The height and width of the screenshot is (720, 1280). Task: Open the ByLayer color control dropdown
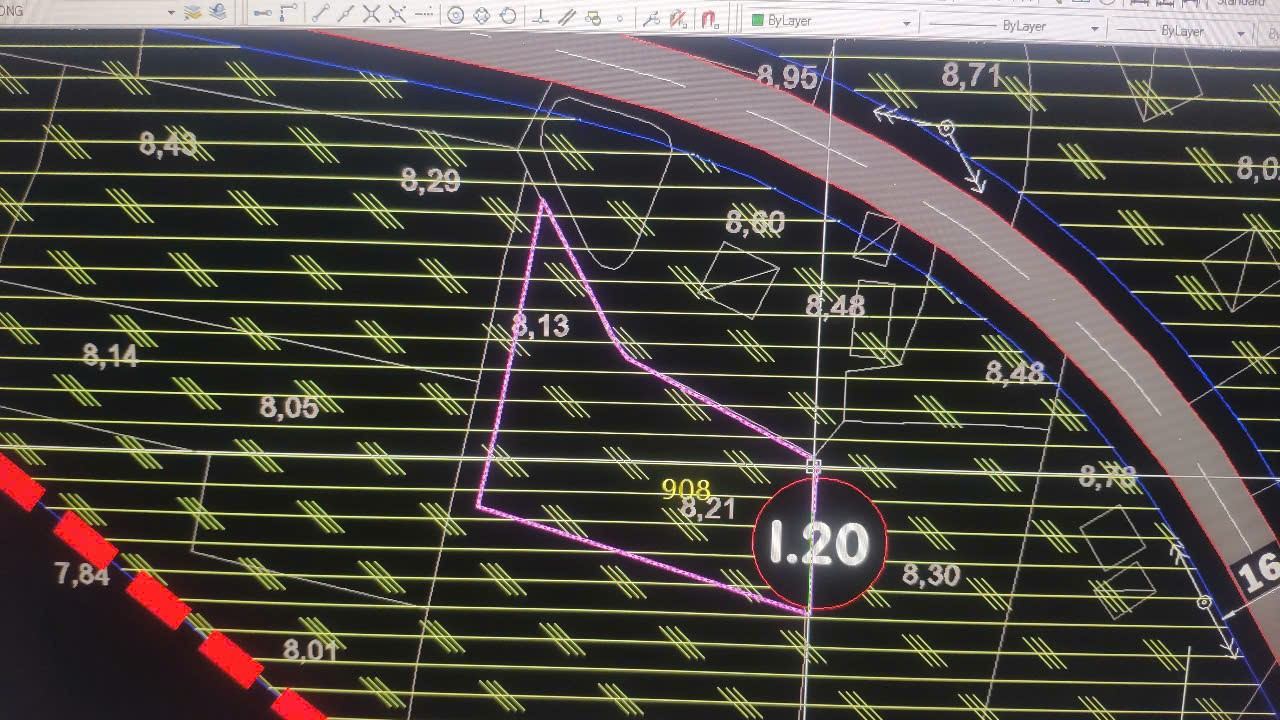[832, 21]
